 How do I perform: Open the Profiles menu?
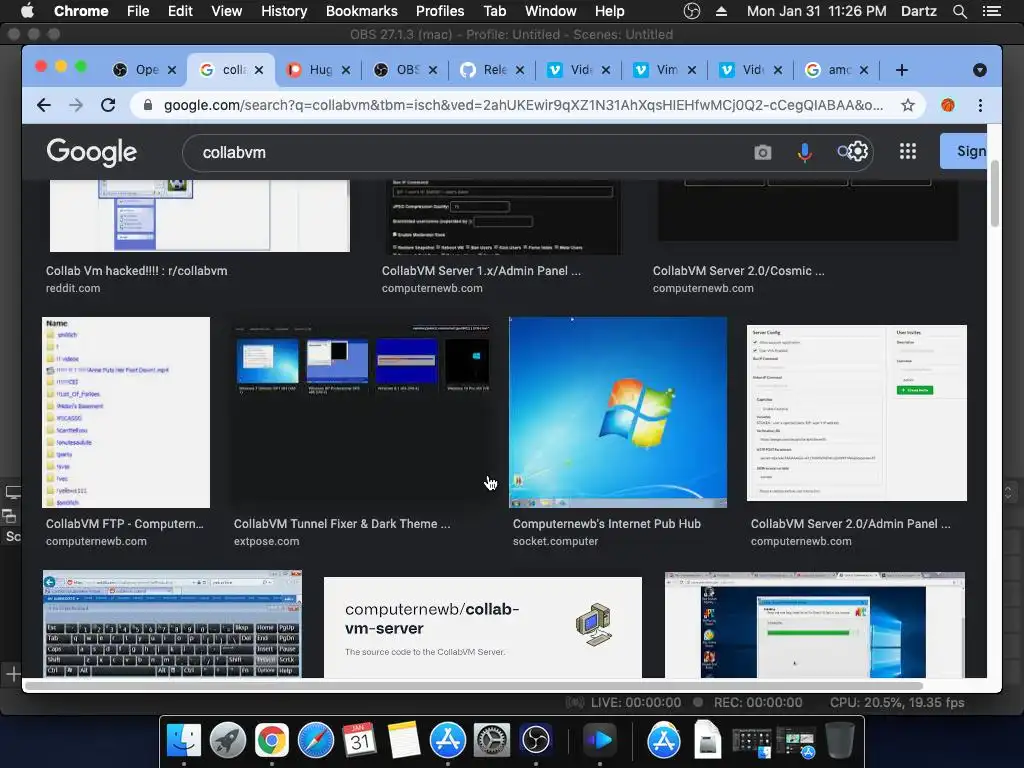tap(440, 11)
